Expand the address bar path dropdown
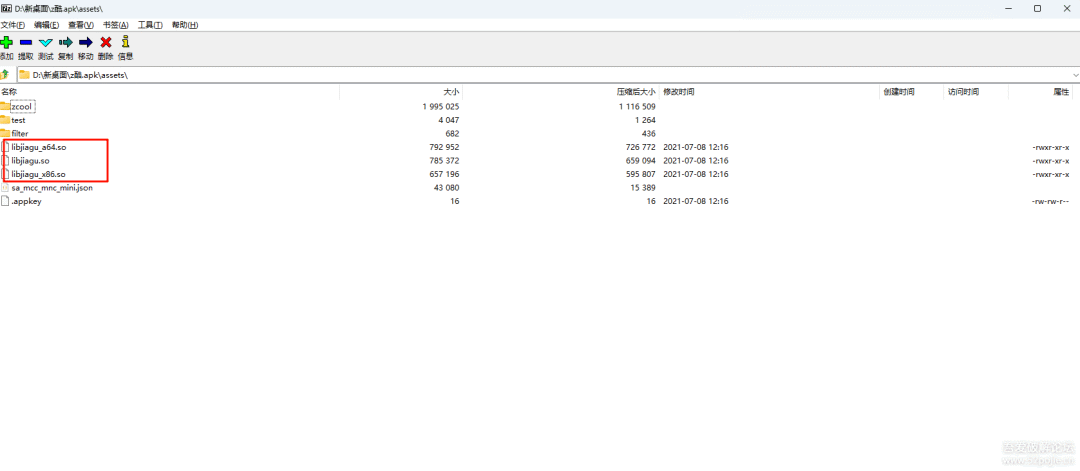The image size is (1080, 471). 1075,74
